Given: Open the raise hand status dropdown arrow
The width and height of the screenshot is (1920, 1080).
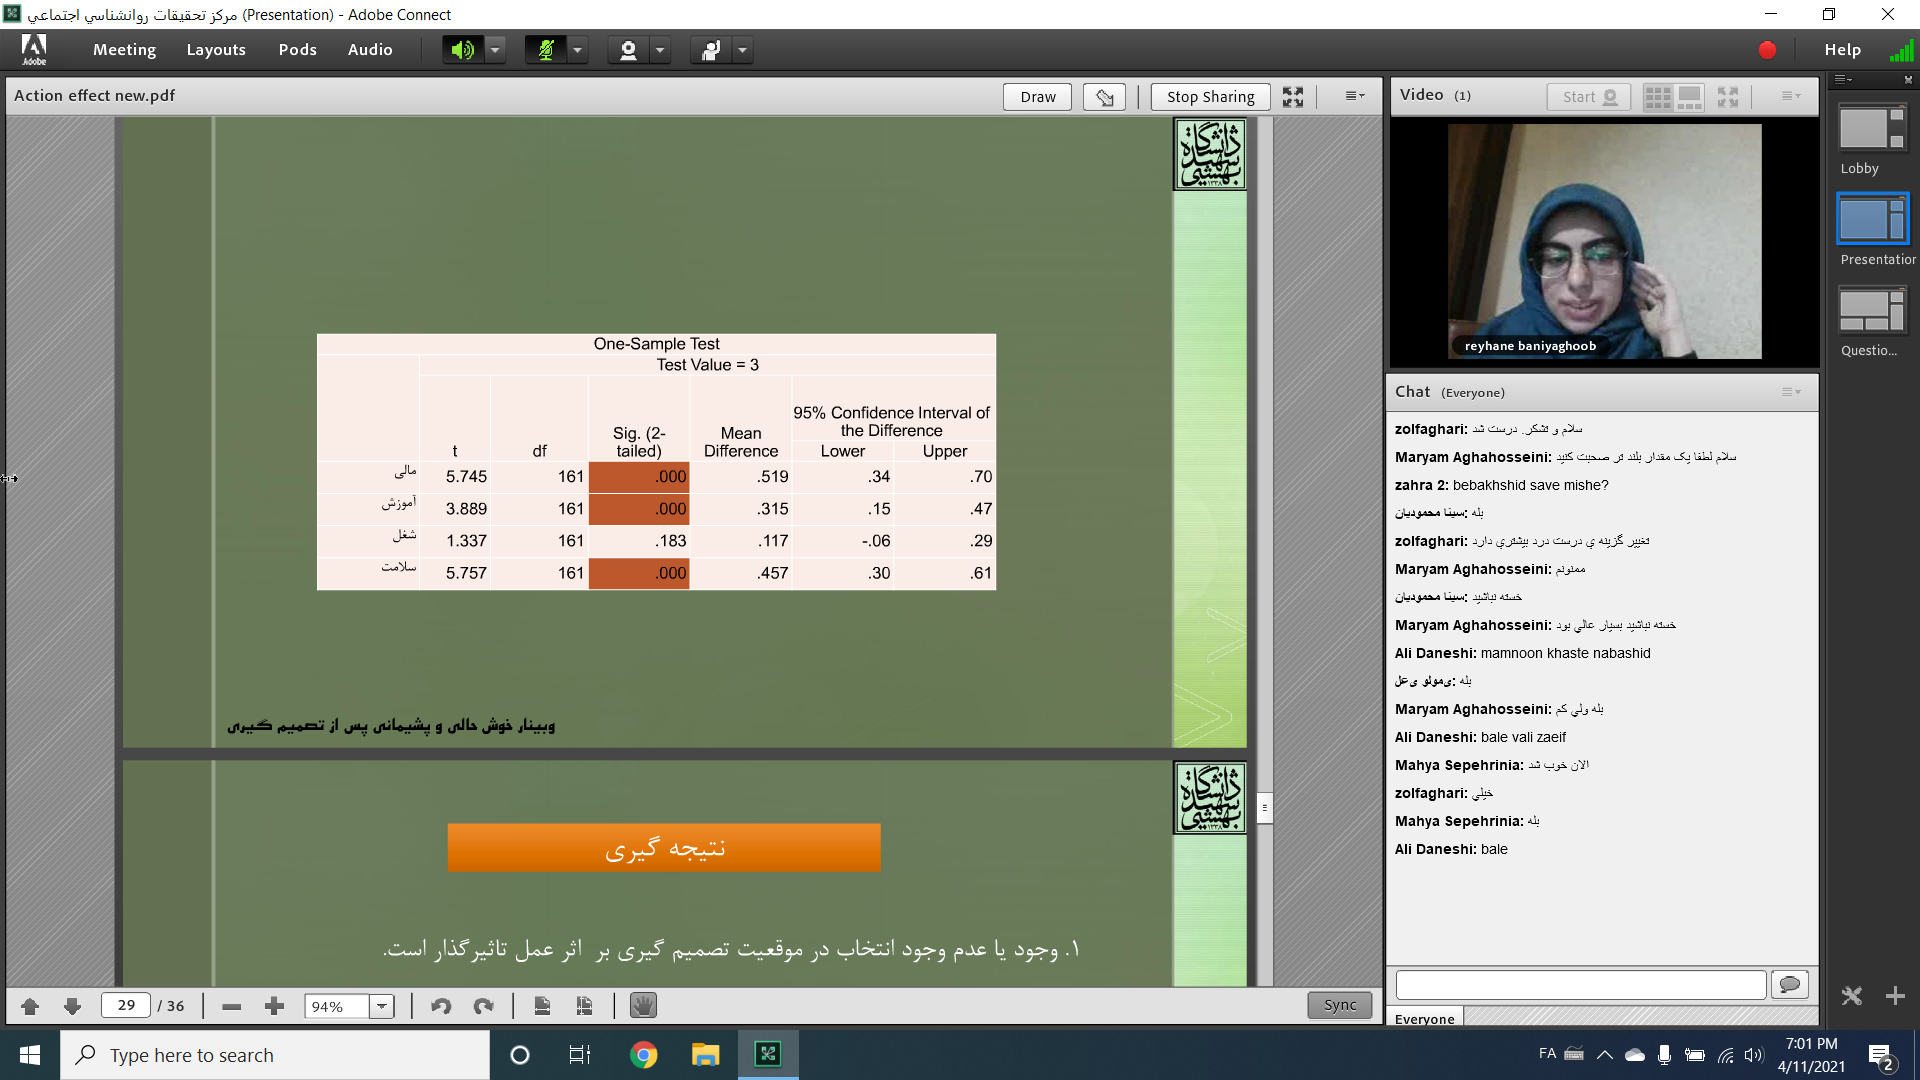Looking at the screenshot, I should click(x=742, y=50).
